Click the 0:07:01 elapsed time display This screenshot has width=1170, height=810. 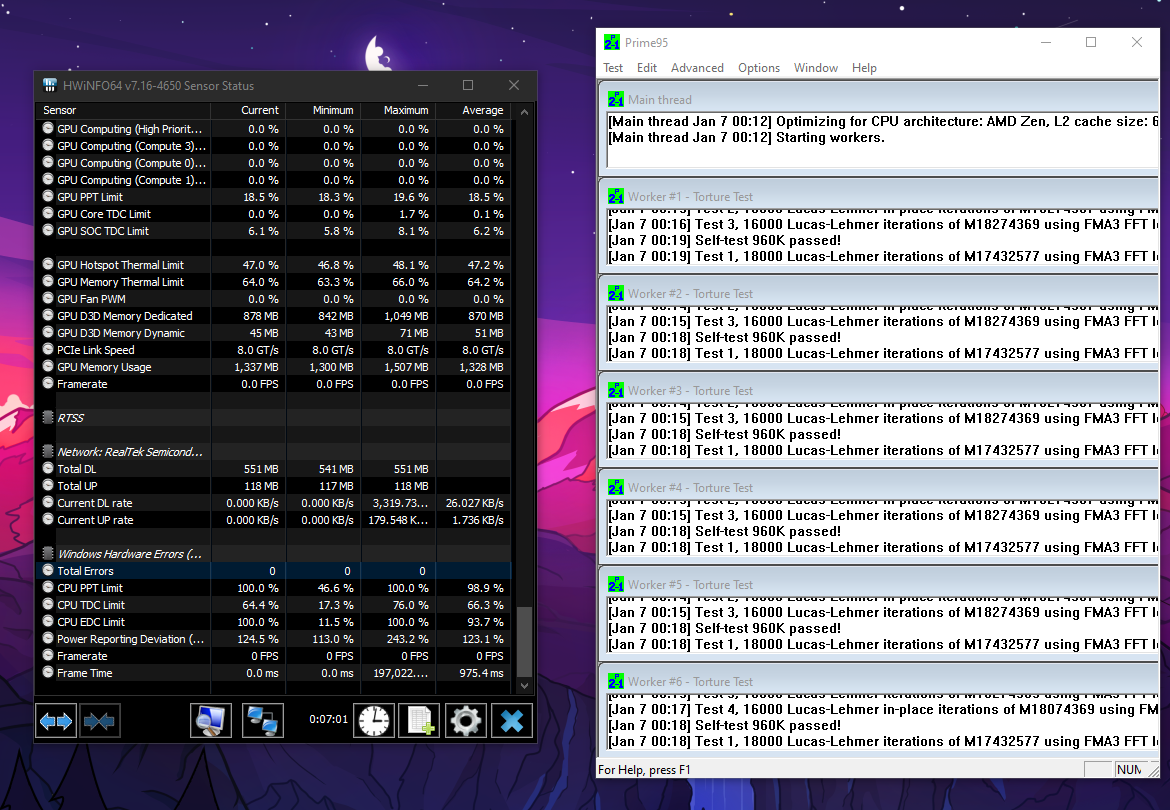tap(328, 720)
